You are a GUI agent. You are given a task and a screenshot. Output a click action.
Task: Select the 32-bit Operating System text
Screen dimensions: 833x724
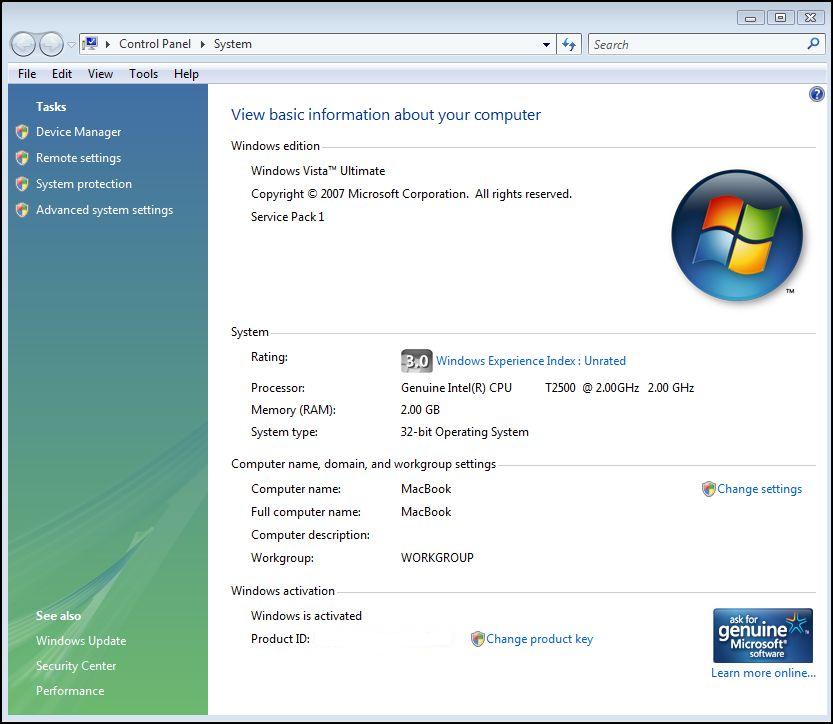[x=464, y=432]
